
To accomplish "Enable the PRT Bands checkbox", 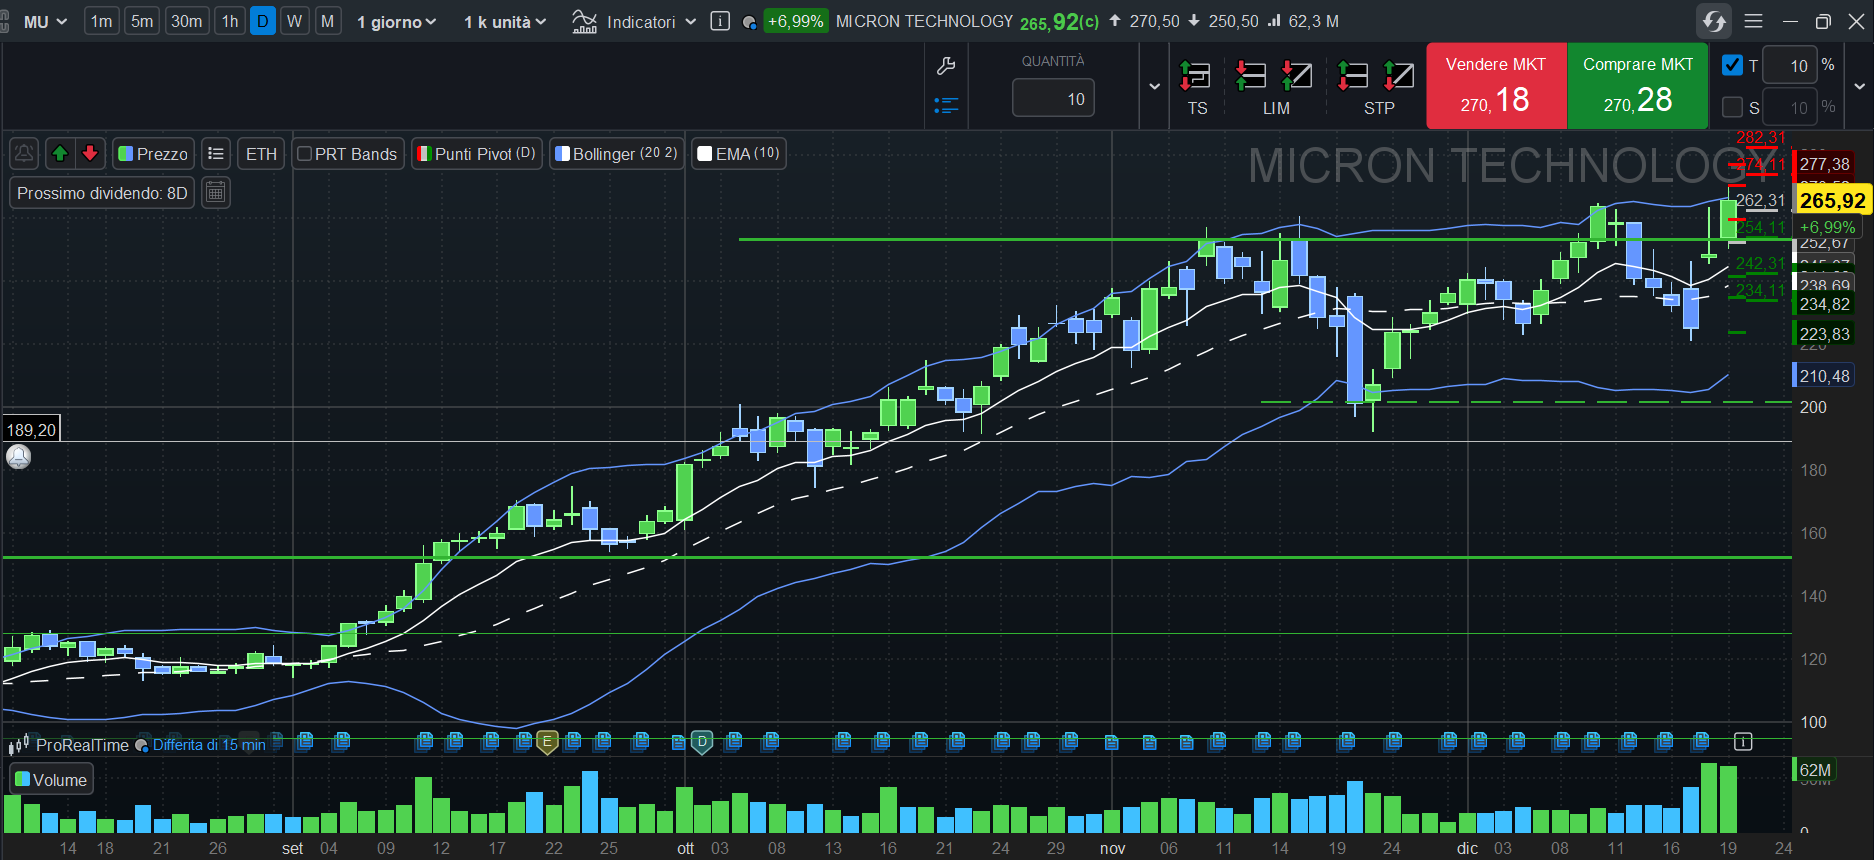I will pyautogui.click(x=305, y=154).
